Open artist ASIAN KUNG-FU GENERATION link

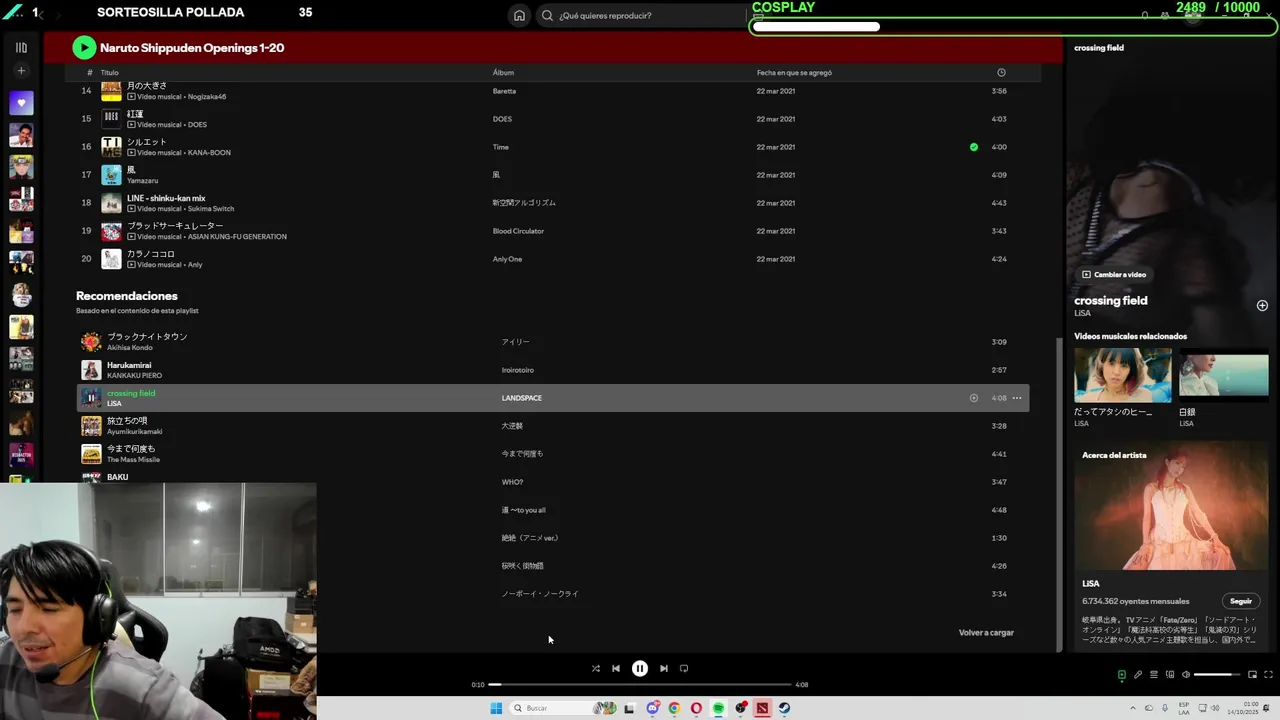coord(237,237)
